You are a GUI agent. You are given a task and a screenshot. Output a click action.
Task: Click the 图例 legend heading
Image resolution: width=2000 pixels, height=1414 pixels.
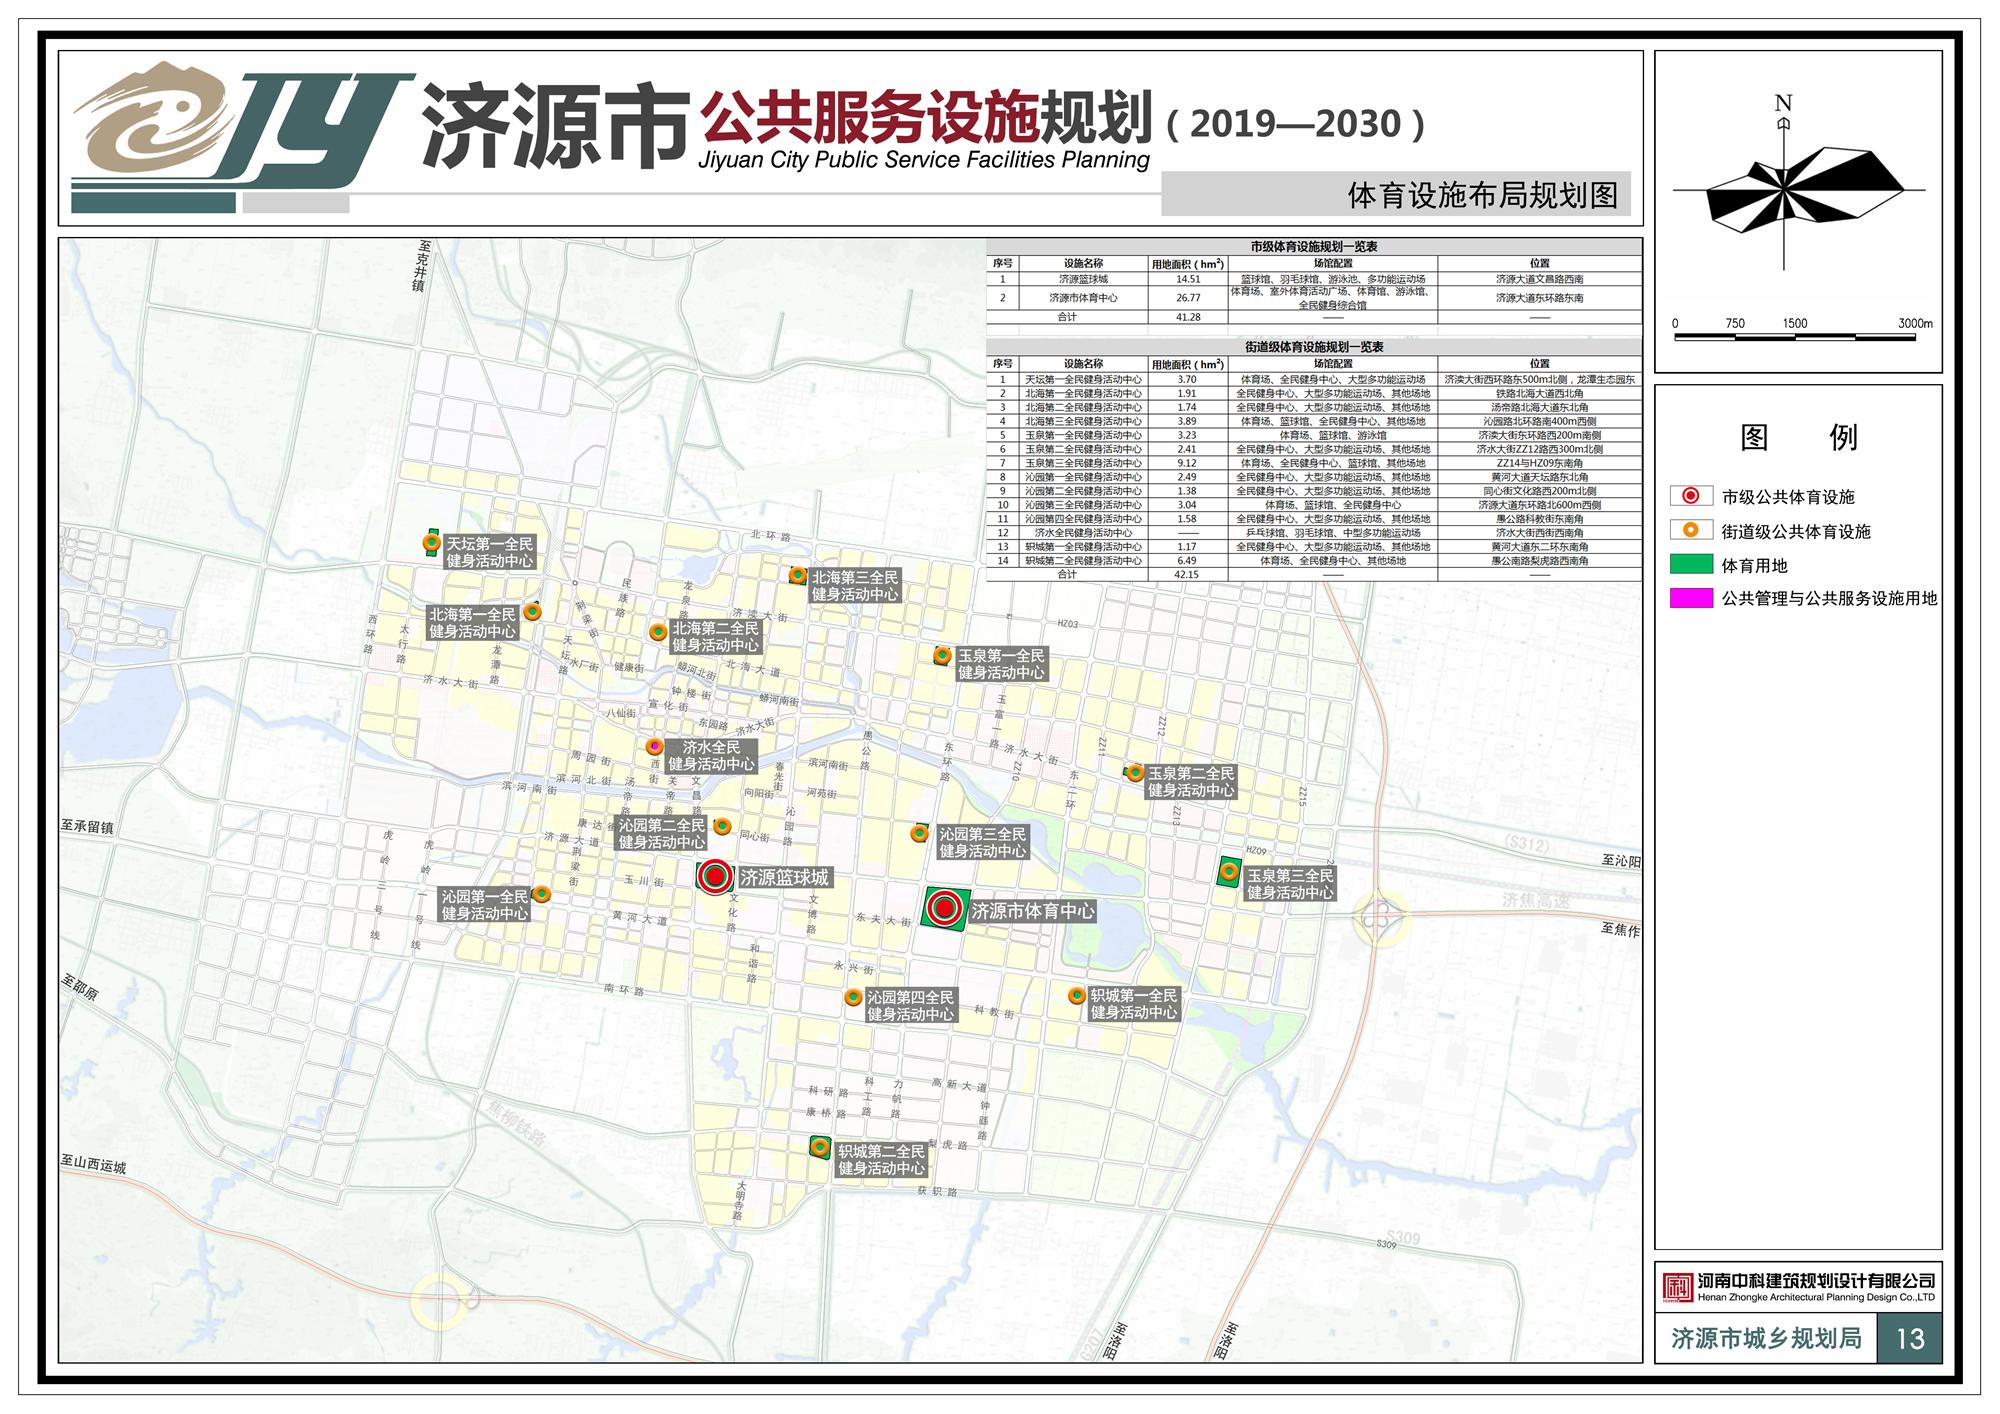point(1799,437)
